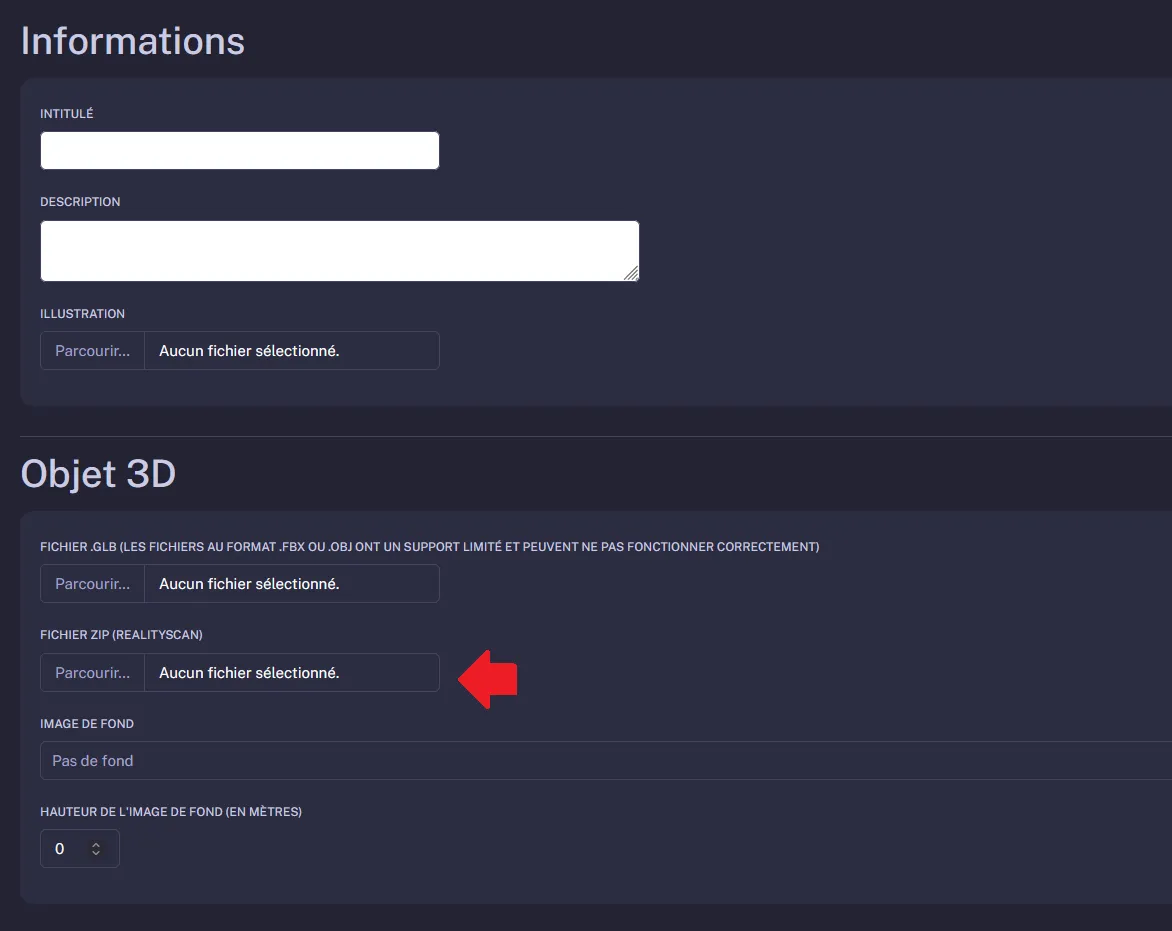The image size is (1172, 931).
Task: Click the Description textarea resize handle
Action: click(x=633, y=272)
